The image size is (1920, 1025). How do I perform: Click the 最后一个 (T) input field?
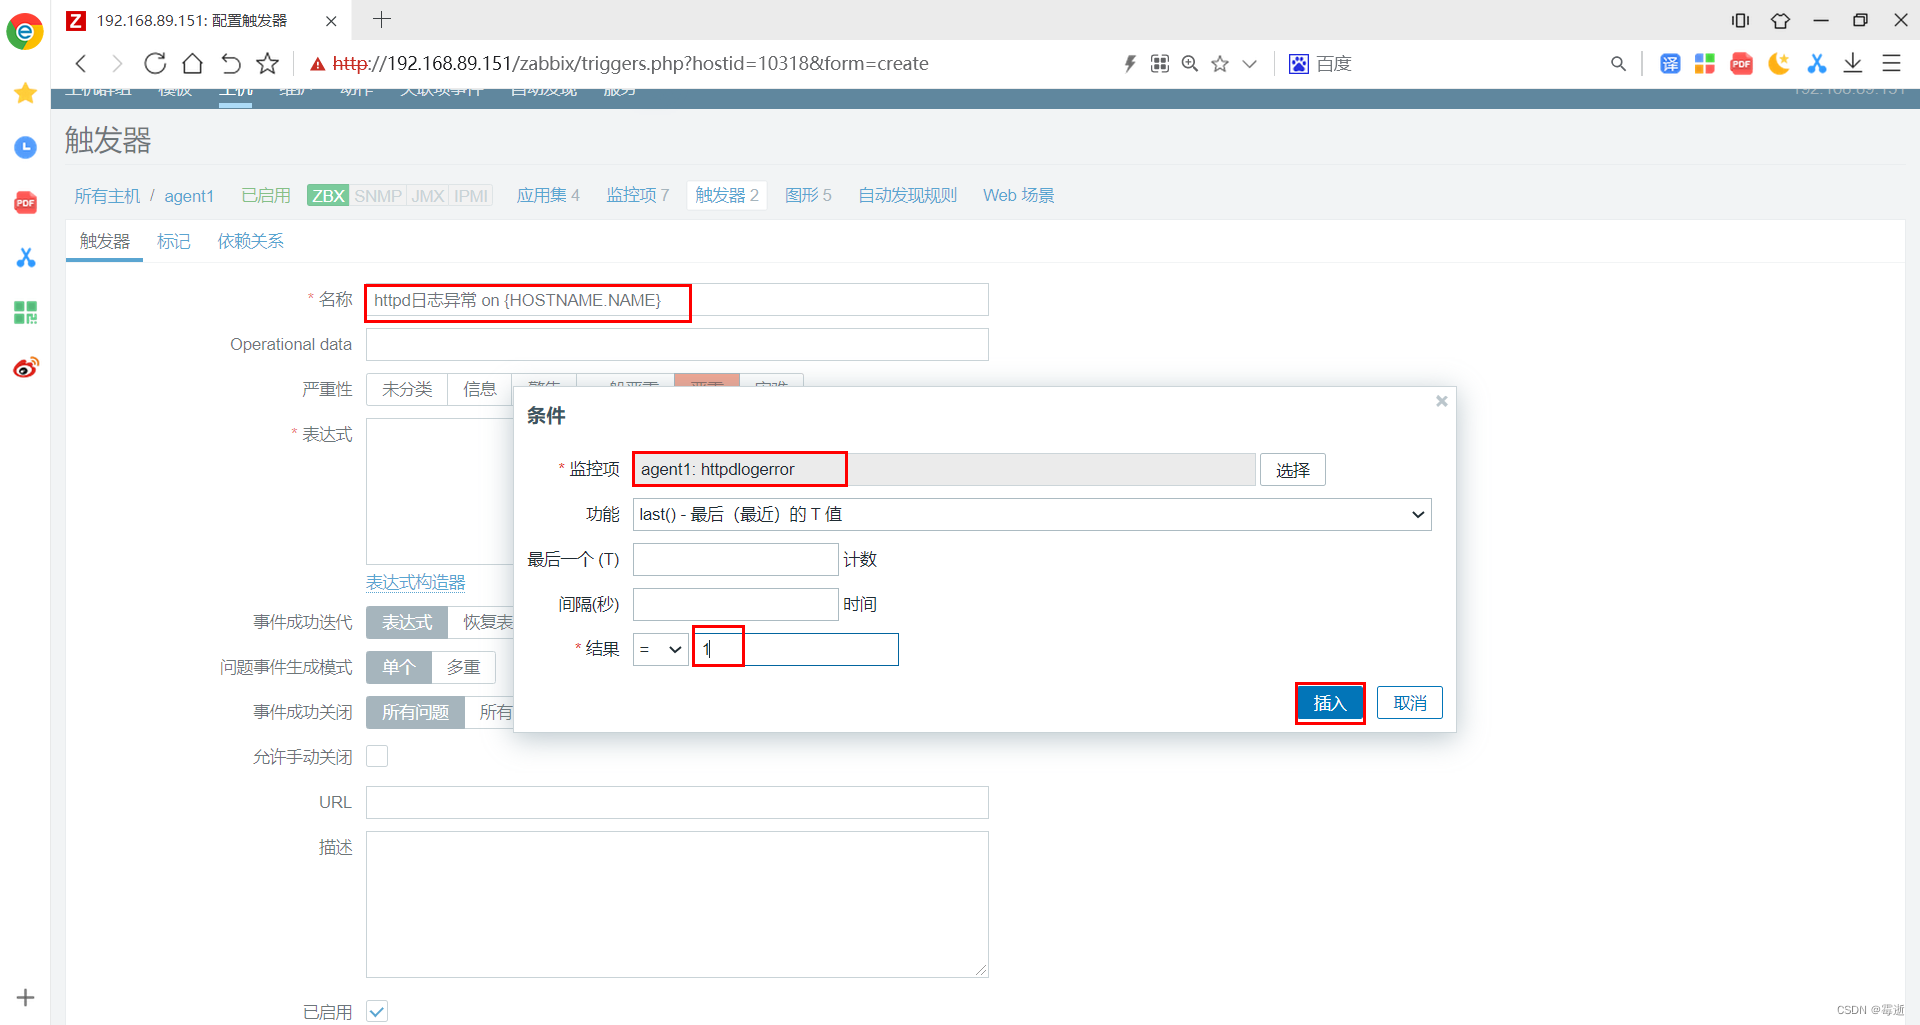click(736, 559)
